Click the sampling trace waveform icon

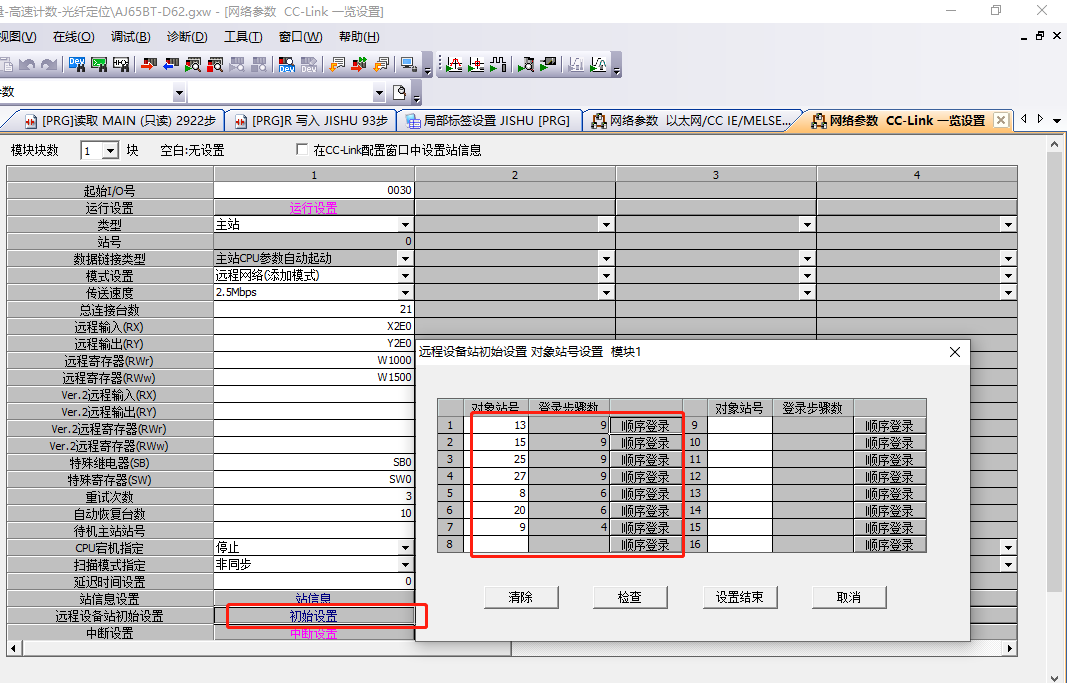tap(498, 65)
